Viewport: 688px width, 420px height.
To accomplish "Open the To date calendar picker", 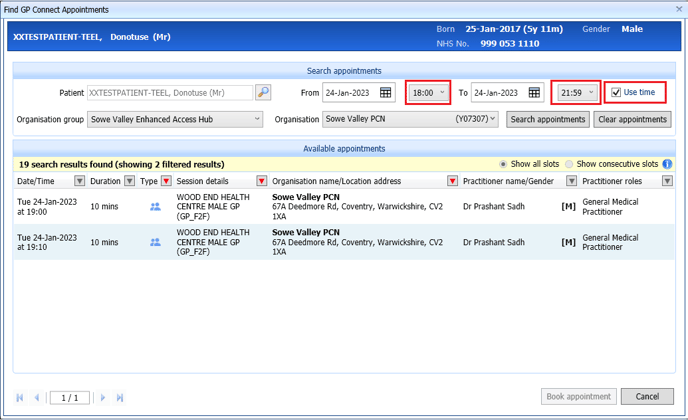I will click(535, 93).
